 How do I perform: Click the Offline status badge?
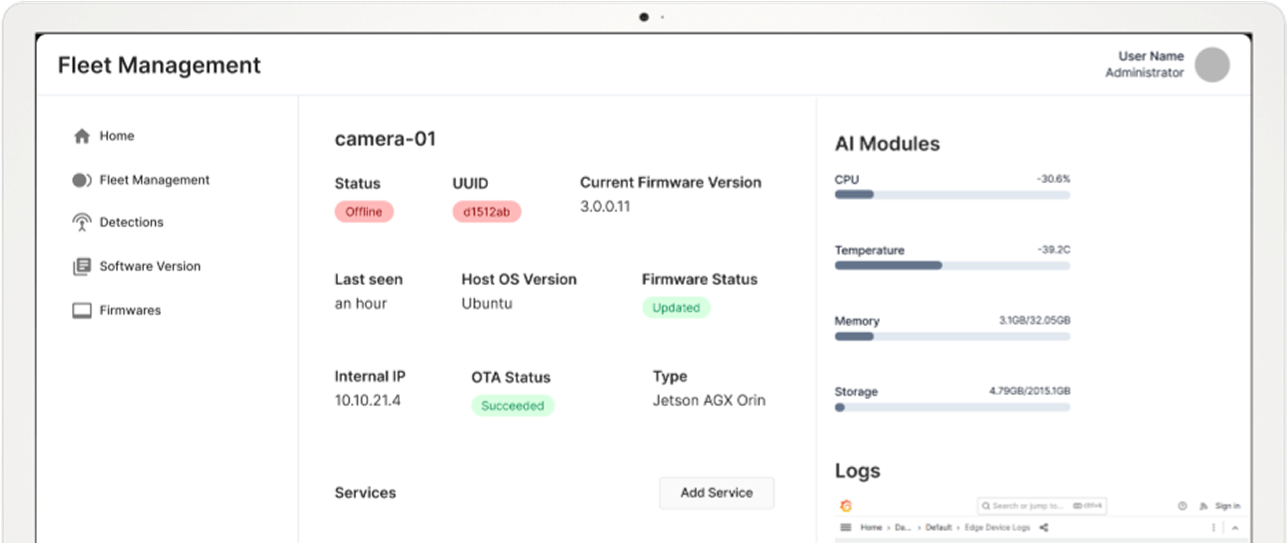point(364,212)
